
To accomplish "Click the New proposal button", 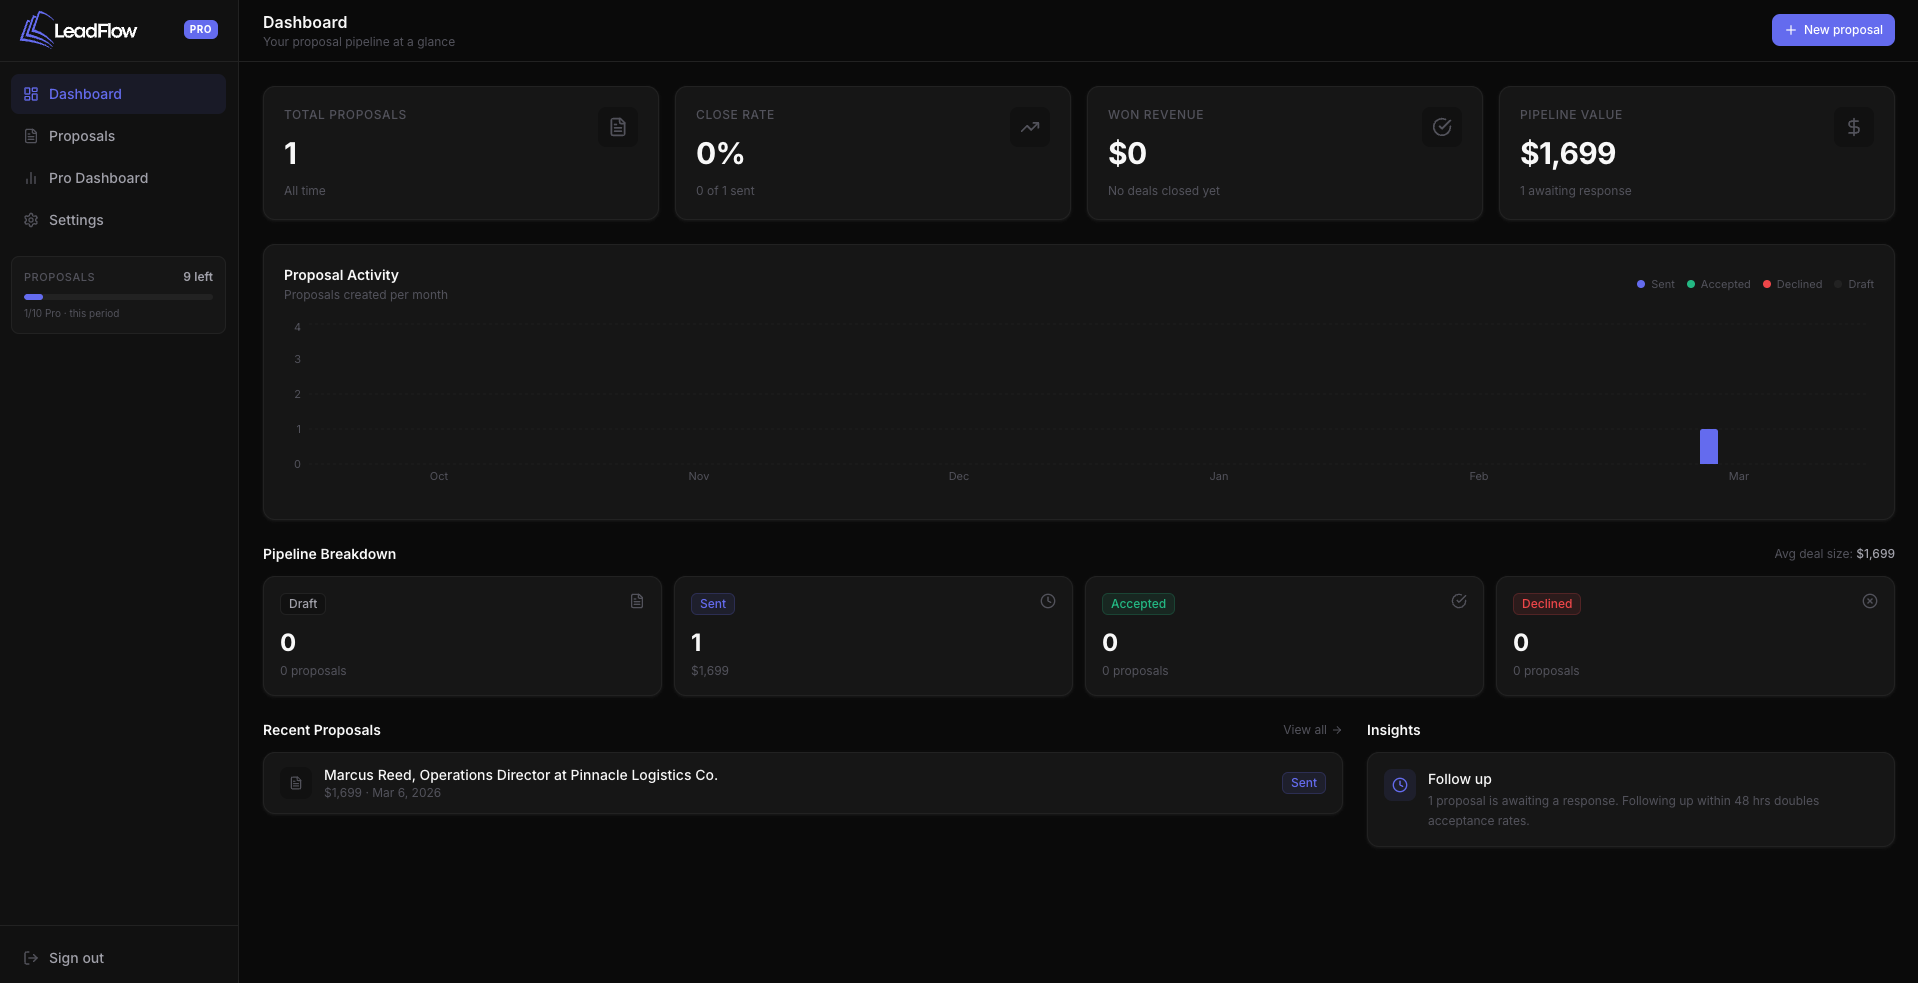I will pyautogui.click(x=1832, y=29).
